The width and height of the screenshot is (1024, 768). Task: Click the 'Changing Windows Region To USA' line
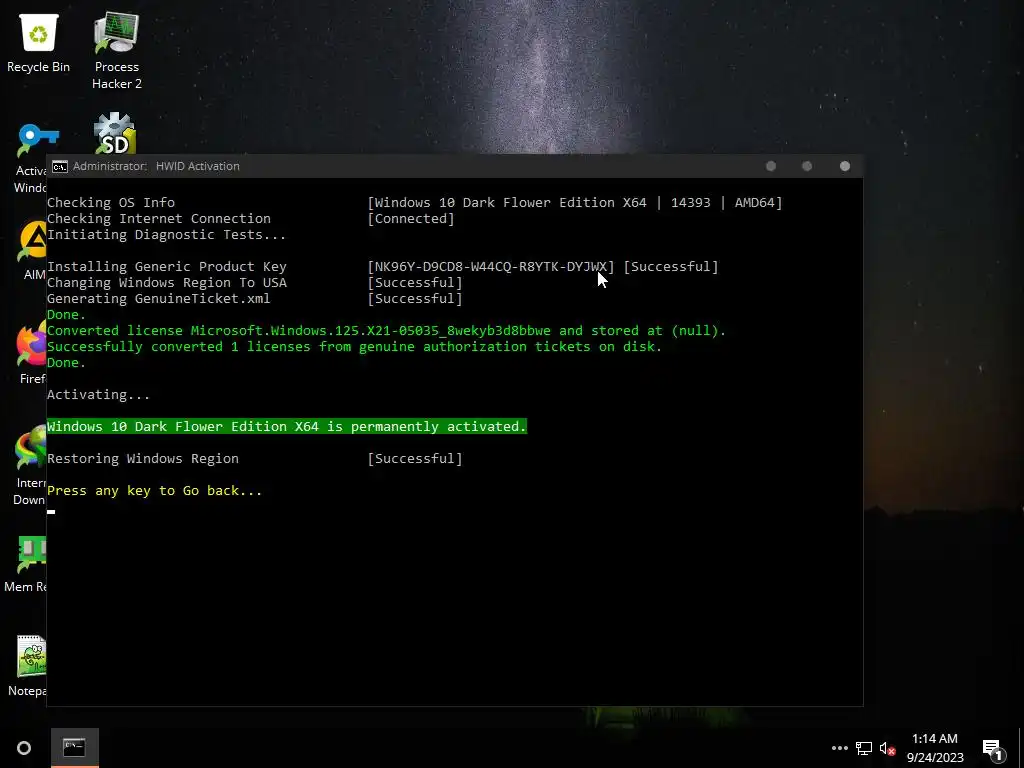[x=167, y=283]
